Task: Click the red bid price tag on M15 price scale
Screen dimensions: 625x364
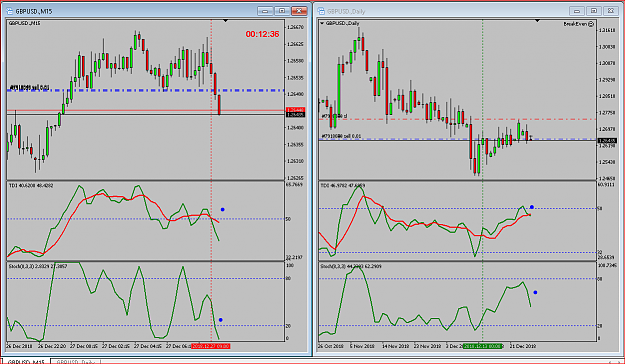Action: click(296, 110)
